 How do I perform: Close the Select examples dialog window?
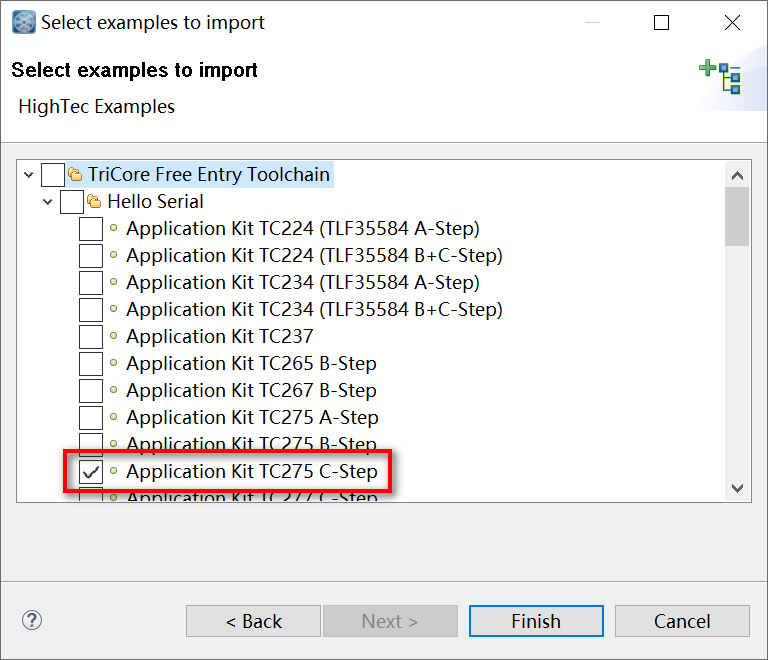732,23
